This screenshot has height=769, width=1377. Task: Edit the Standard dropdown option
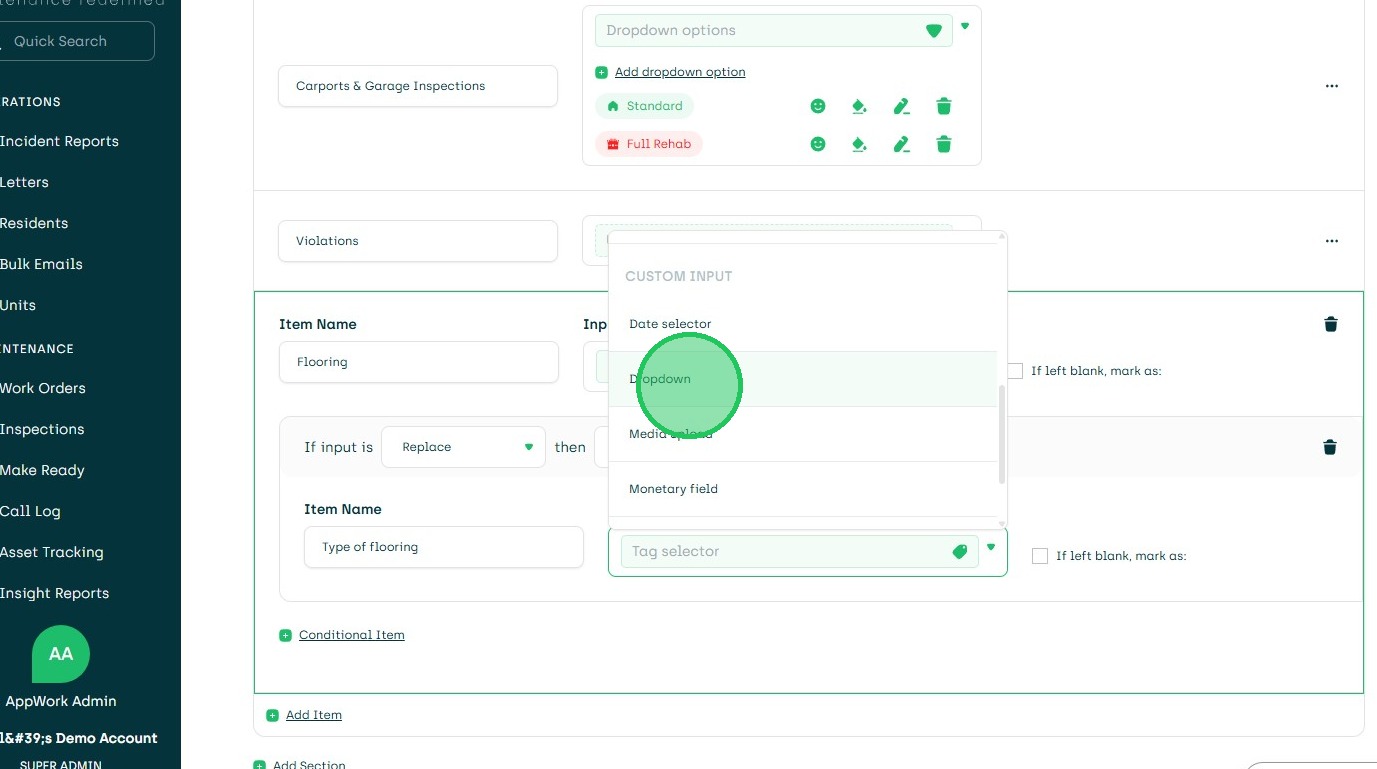click(x=901, y=106)
